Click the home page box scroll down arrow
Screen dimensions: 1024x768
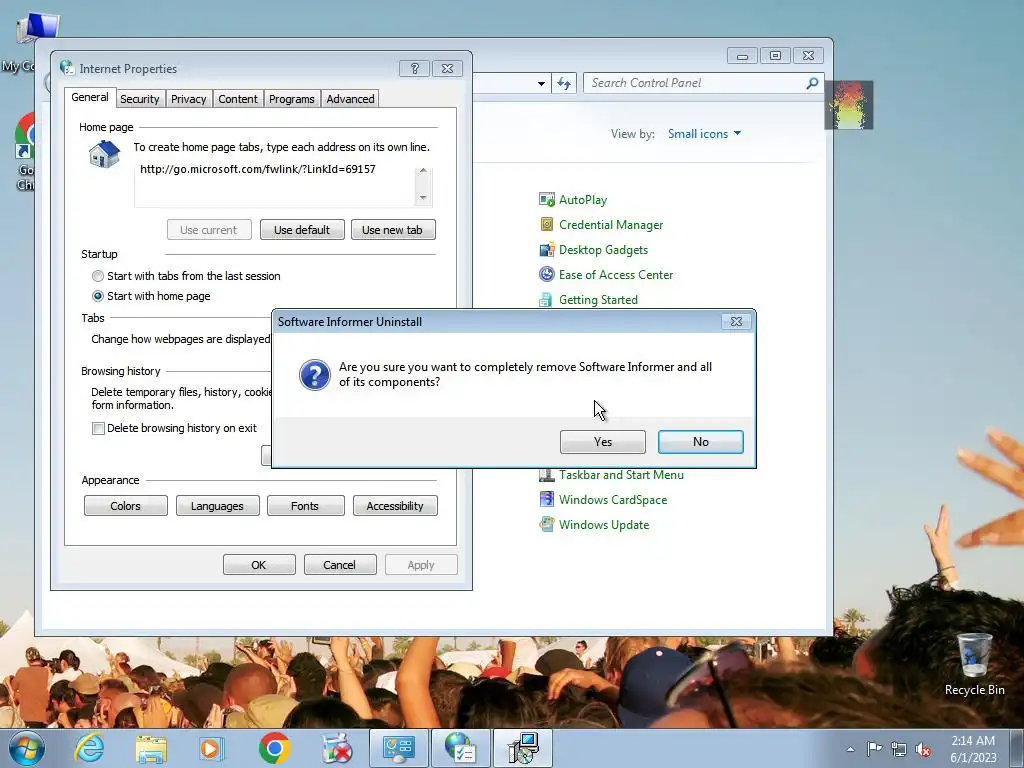(x=423, y=198)
